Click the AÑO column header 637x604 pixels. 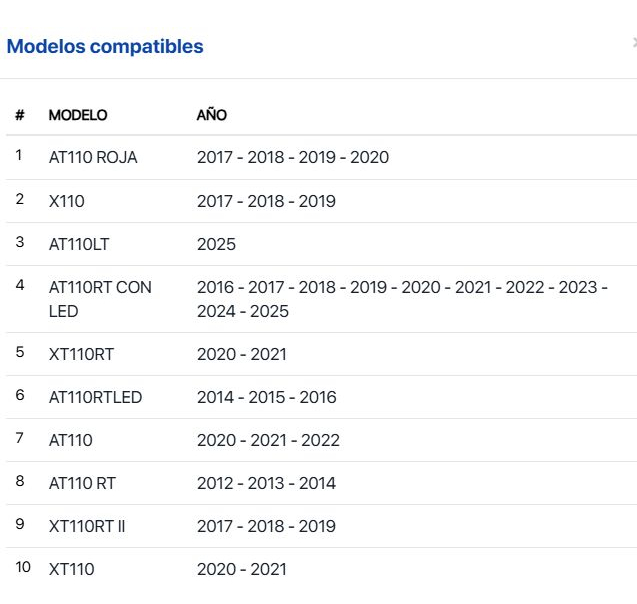coord(212,115)
